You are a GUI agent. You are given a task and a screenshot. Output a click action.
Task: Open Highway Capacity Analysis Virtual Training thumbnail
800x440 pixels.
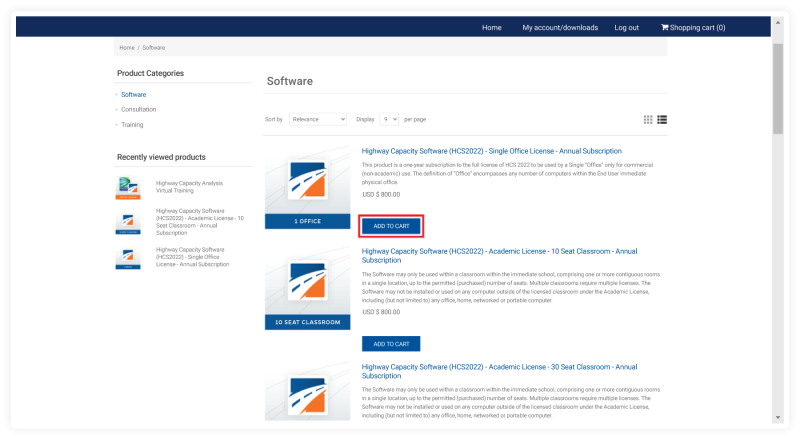point(128,187)
